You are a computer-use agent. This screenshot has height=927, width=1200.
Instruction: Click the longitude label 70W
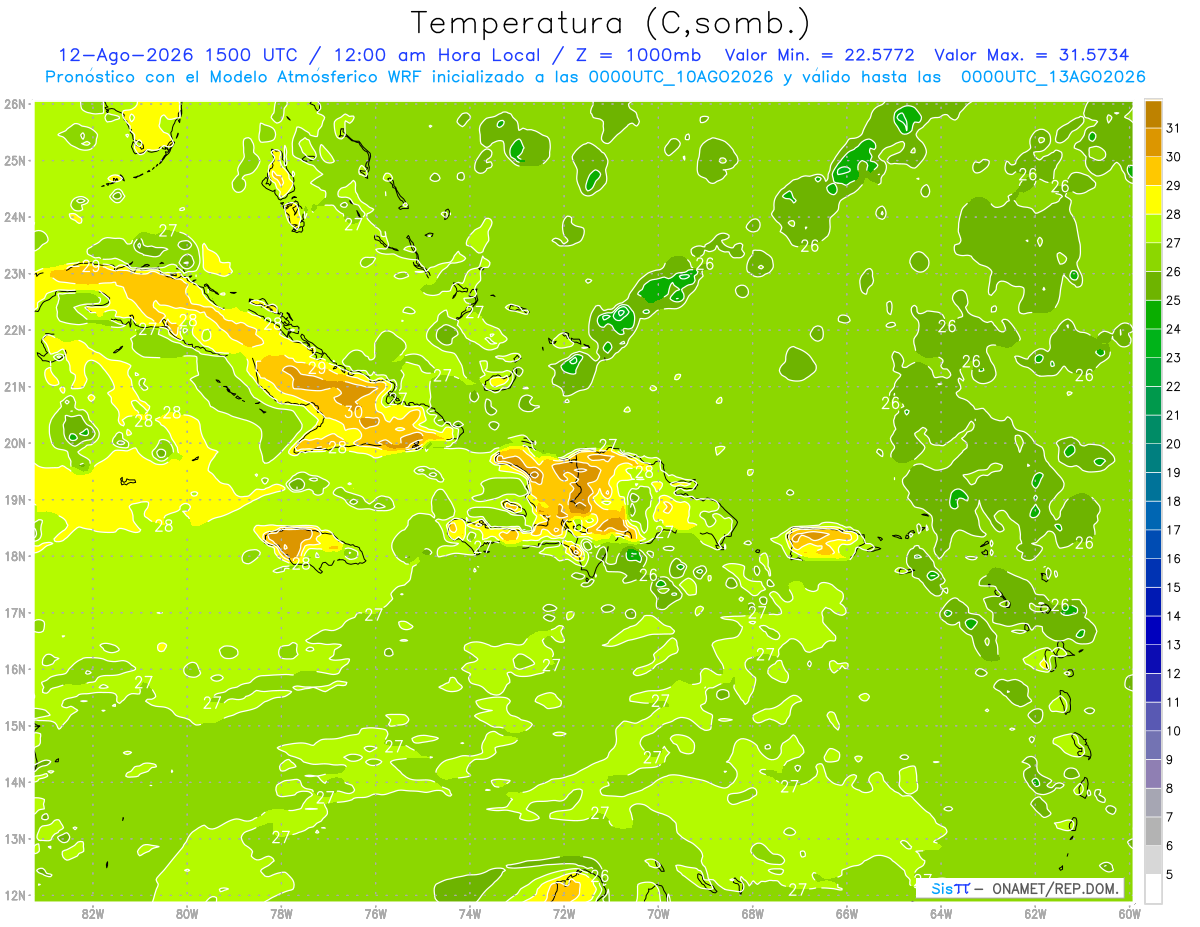(x=658, y=913)
